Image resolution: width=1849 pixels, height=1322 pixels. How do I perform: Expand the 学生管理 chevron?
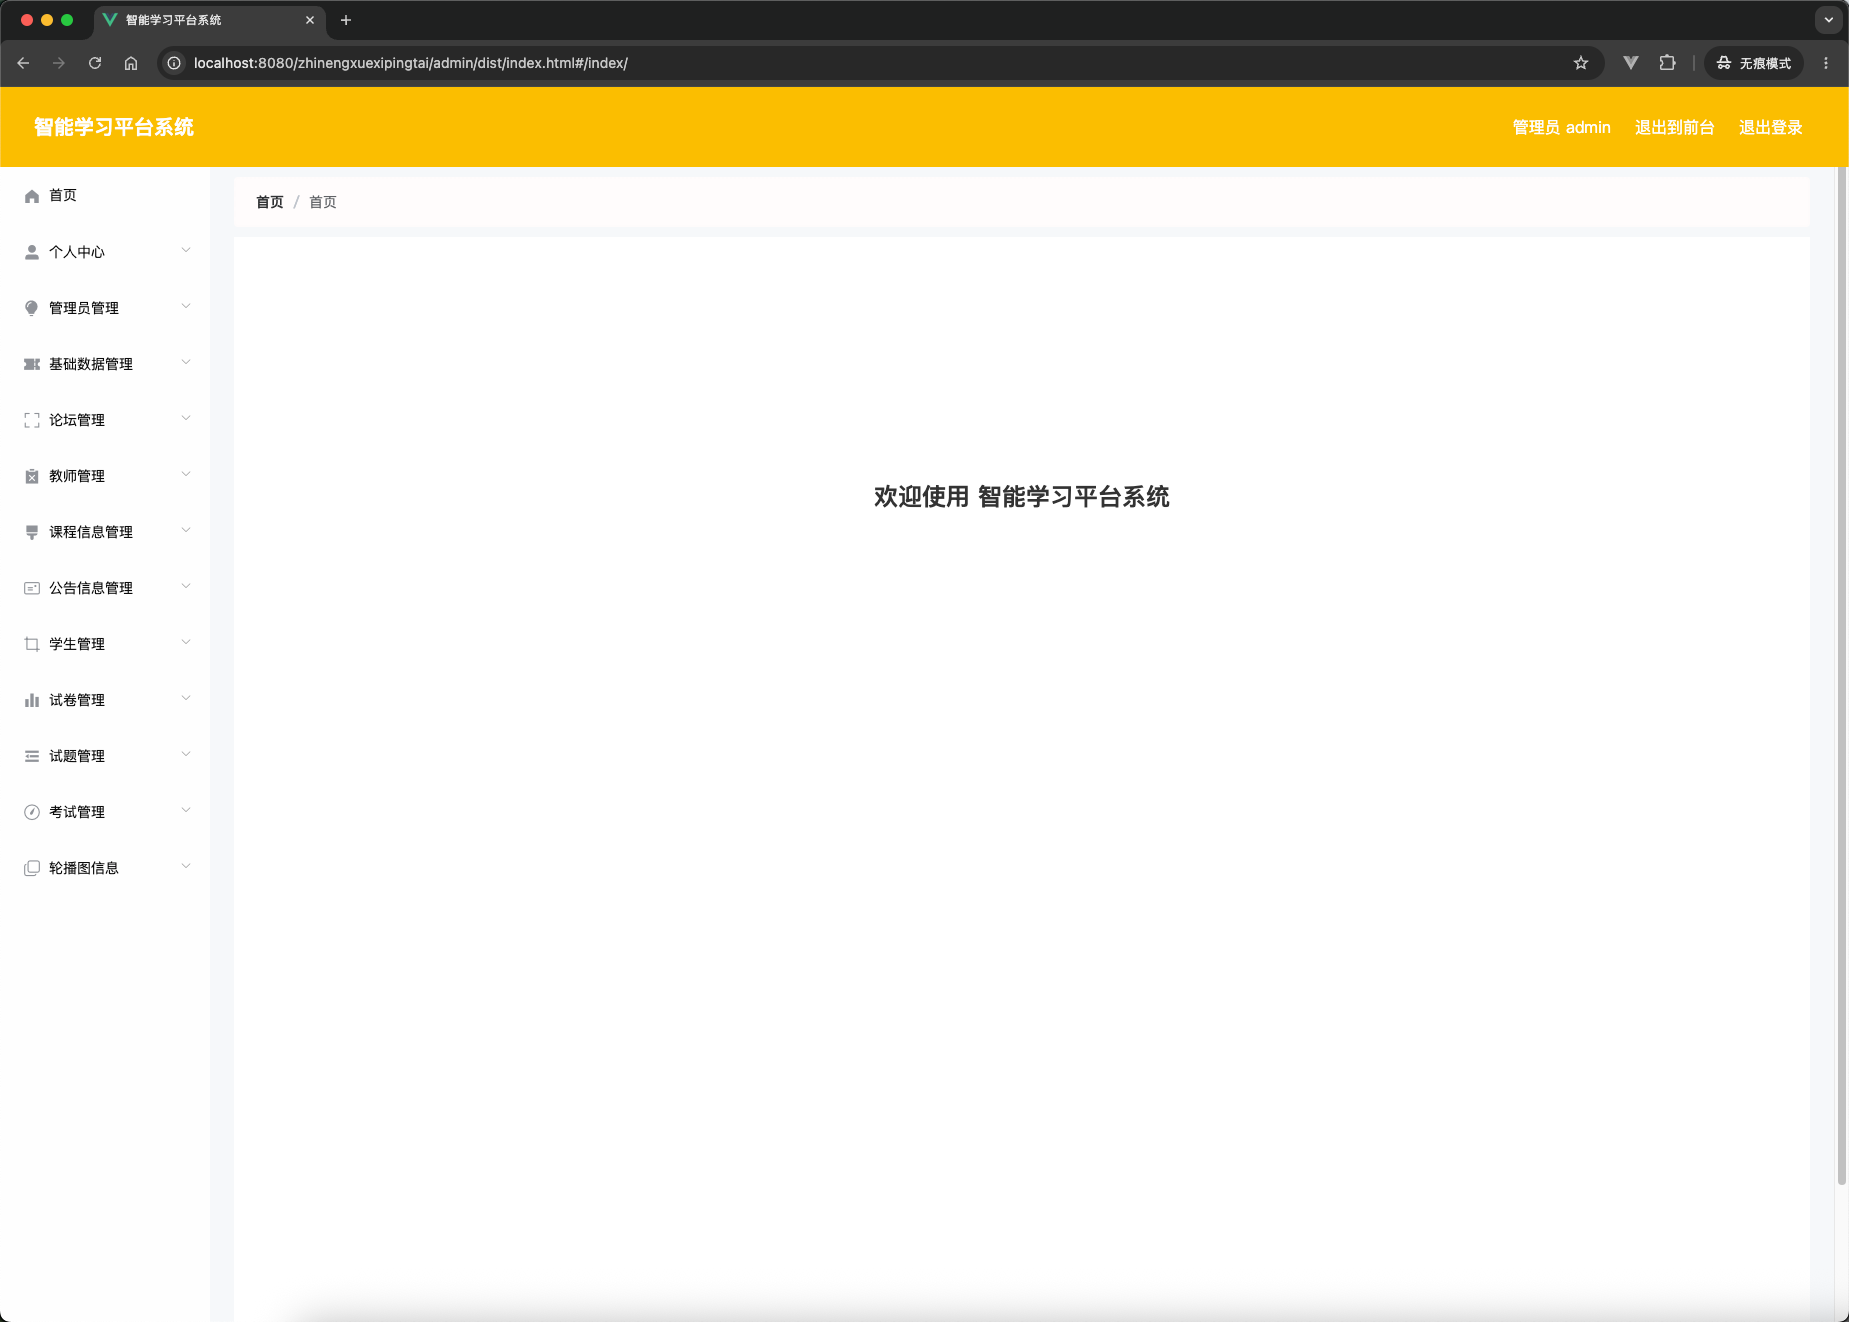(186, 642)
